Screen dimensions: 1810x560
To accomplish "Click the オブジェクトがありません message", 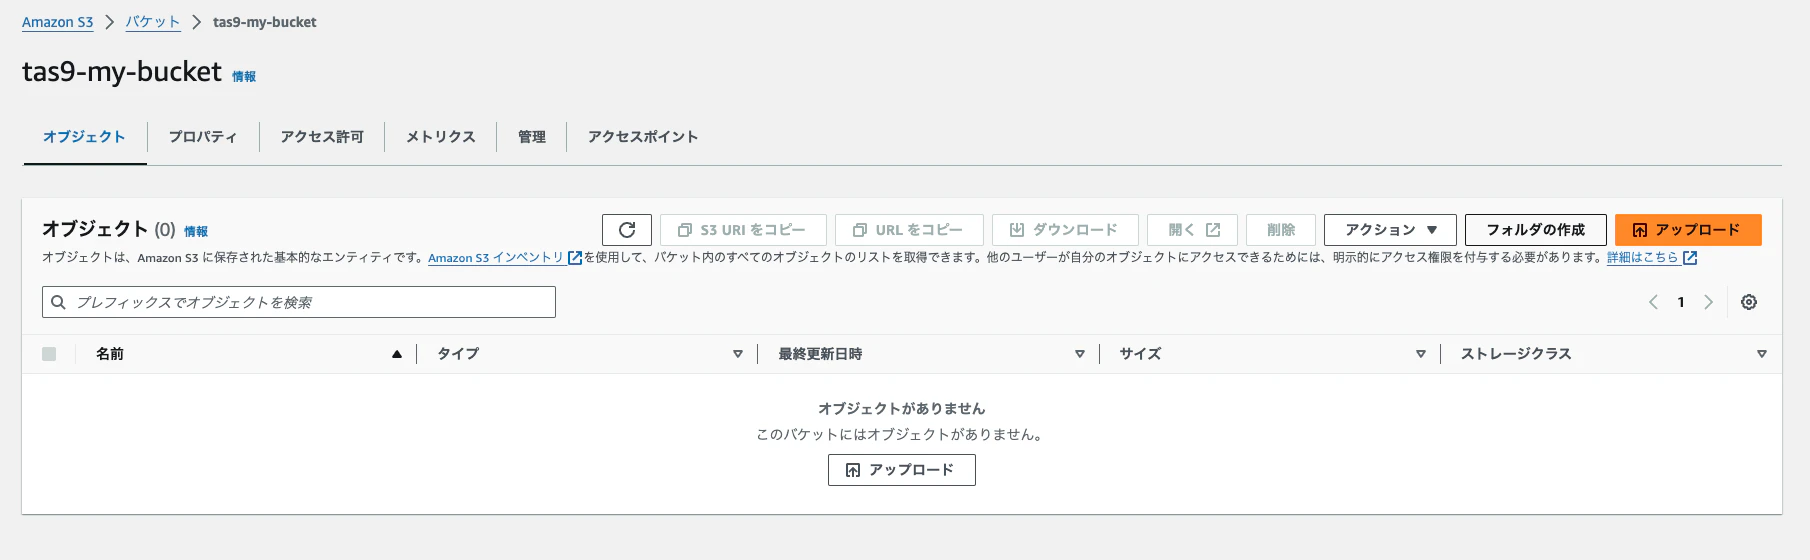I will click(x=901, y=408).
